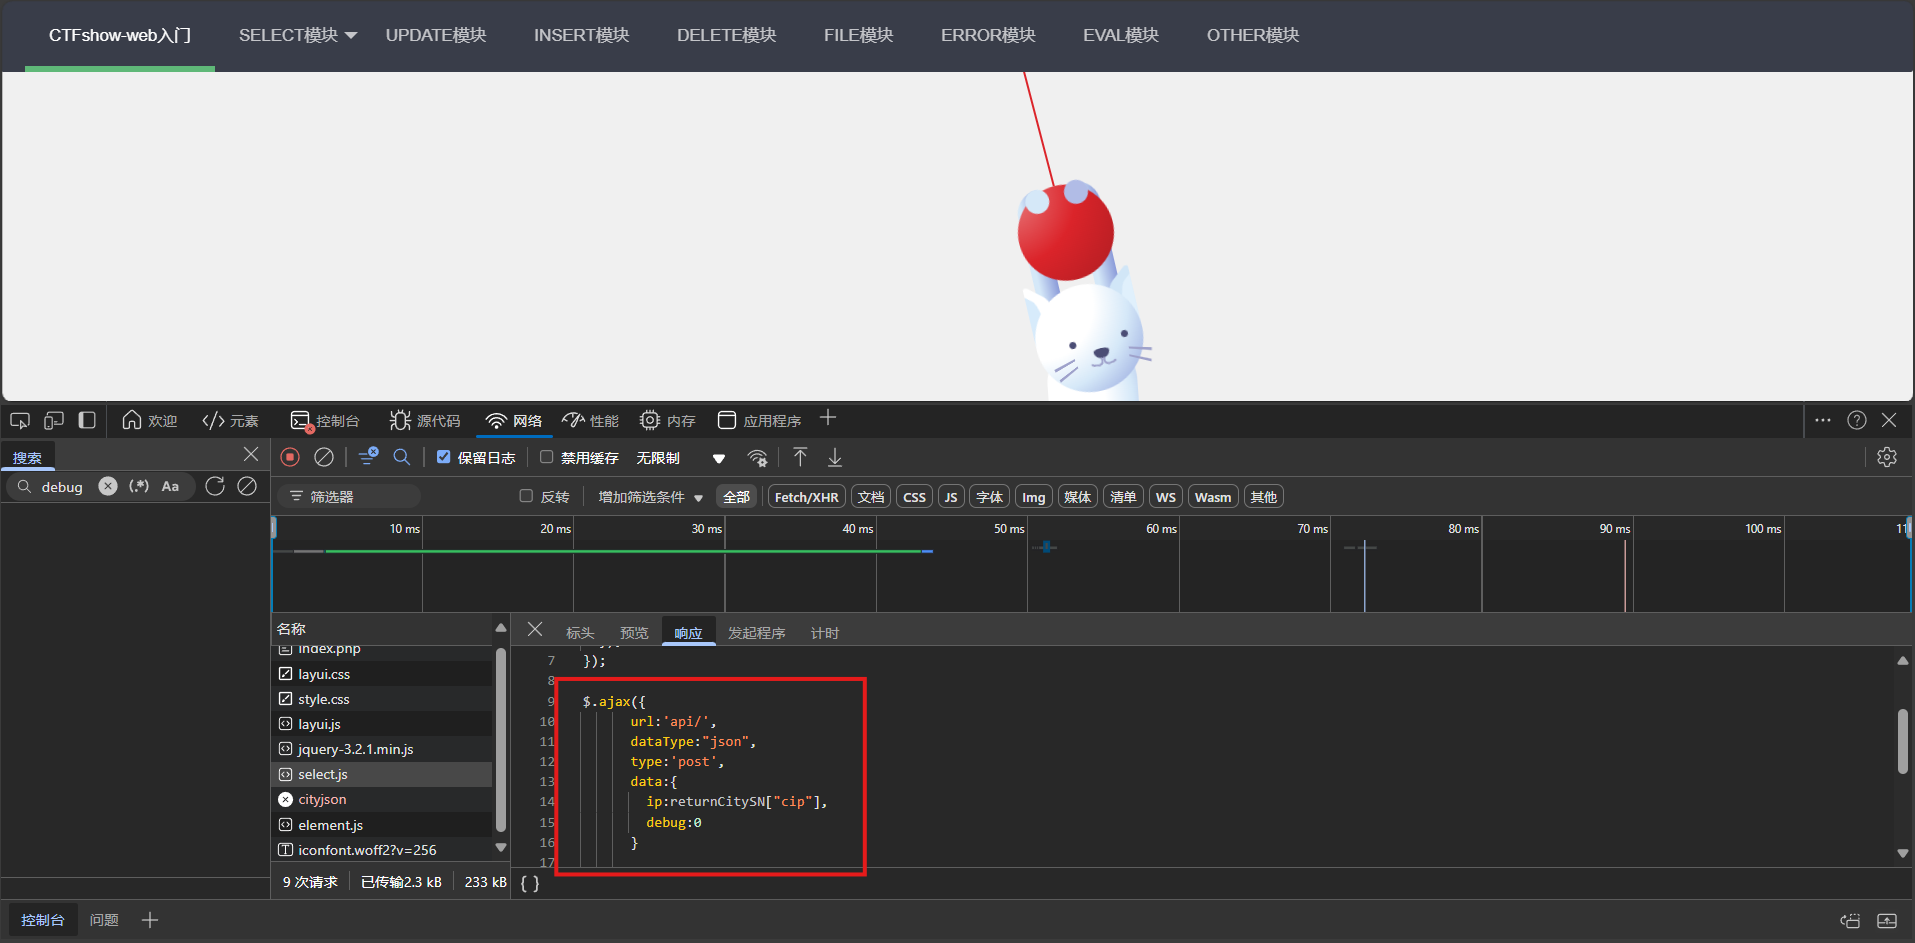Click the inspect element picker icon
Image resolution: width=1915 pixels, height=943 pixels.
[x=20, y=421]
